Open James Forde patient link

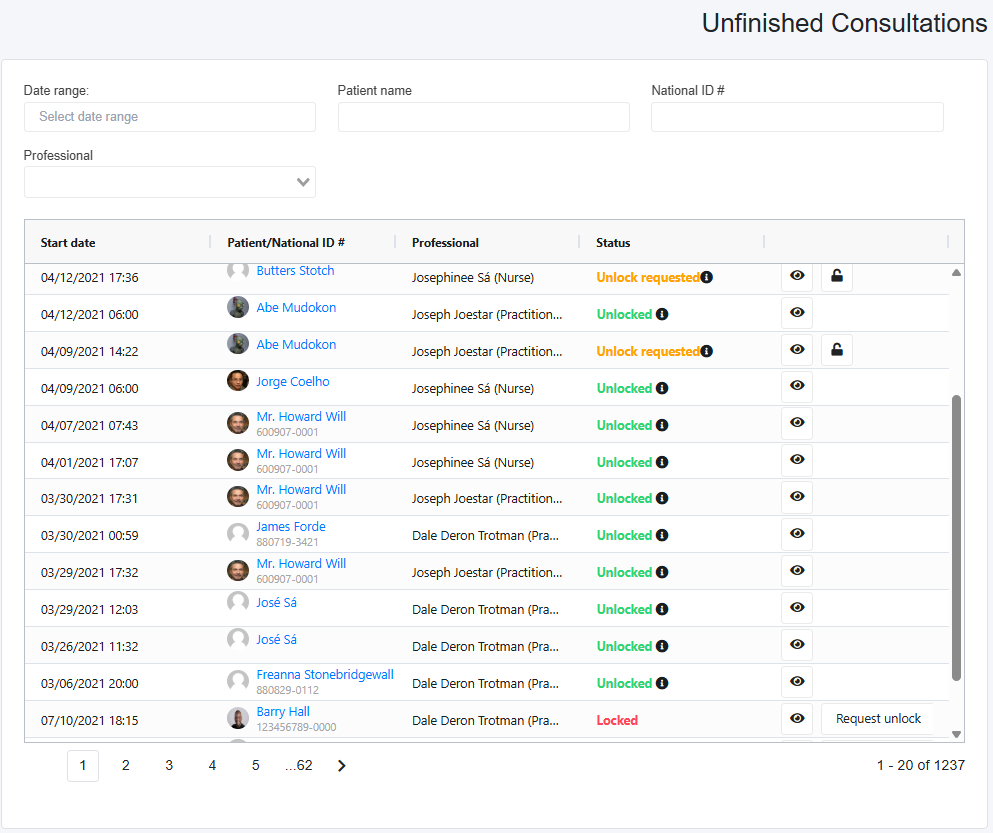coord(291,527)
